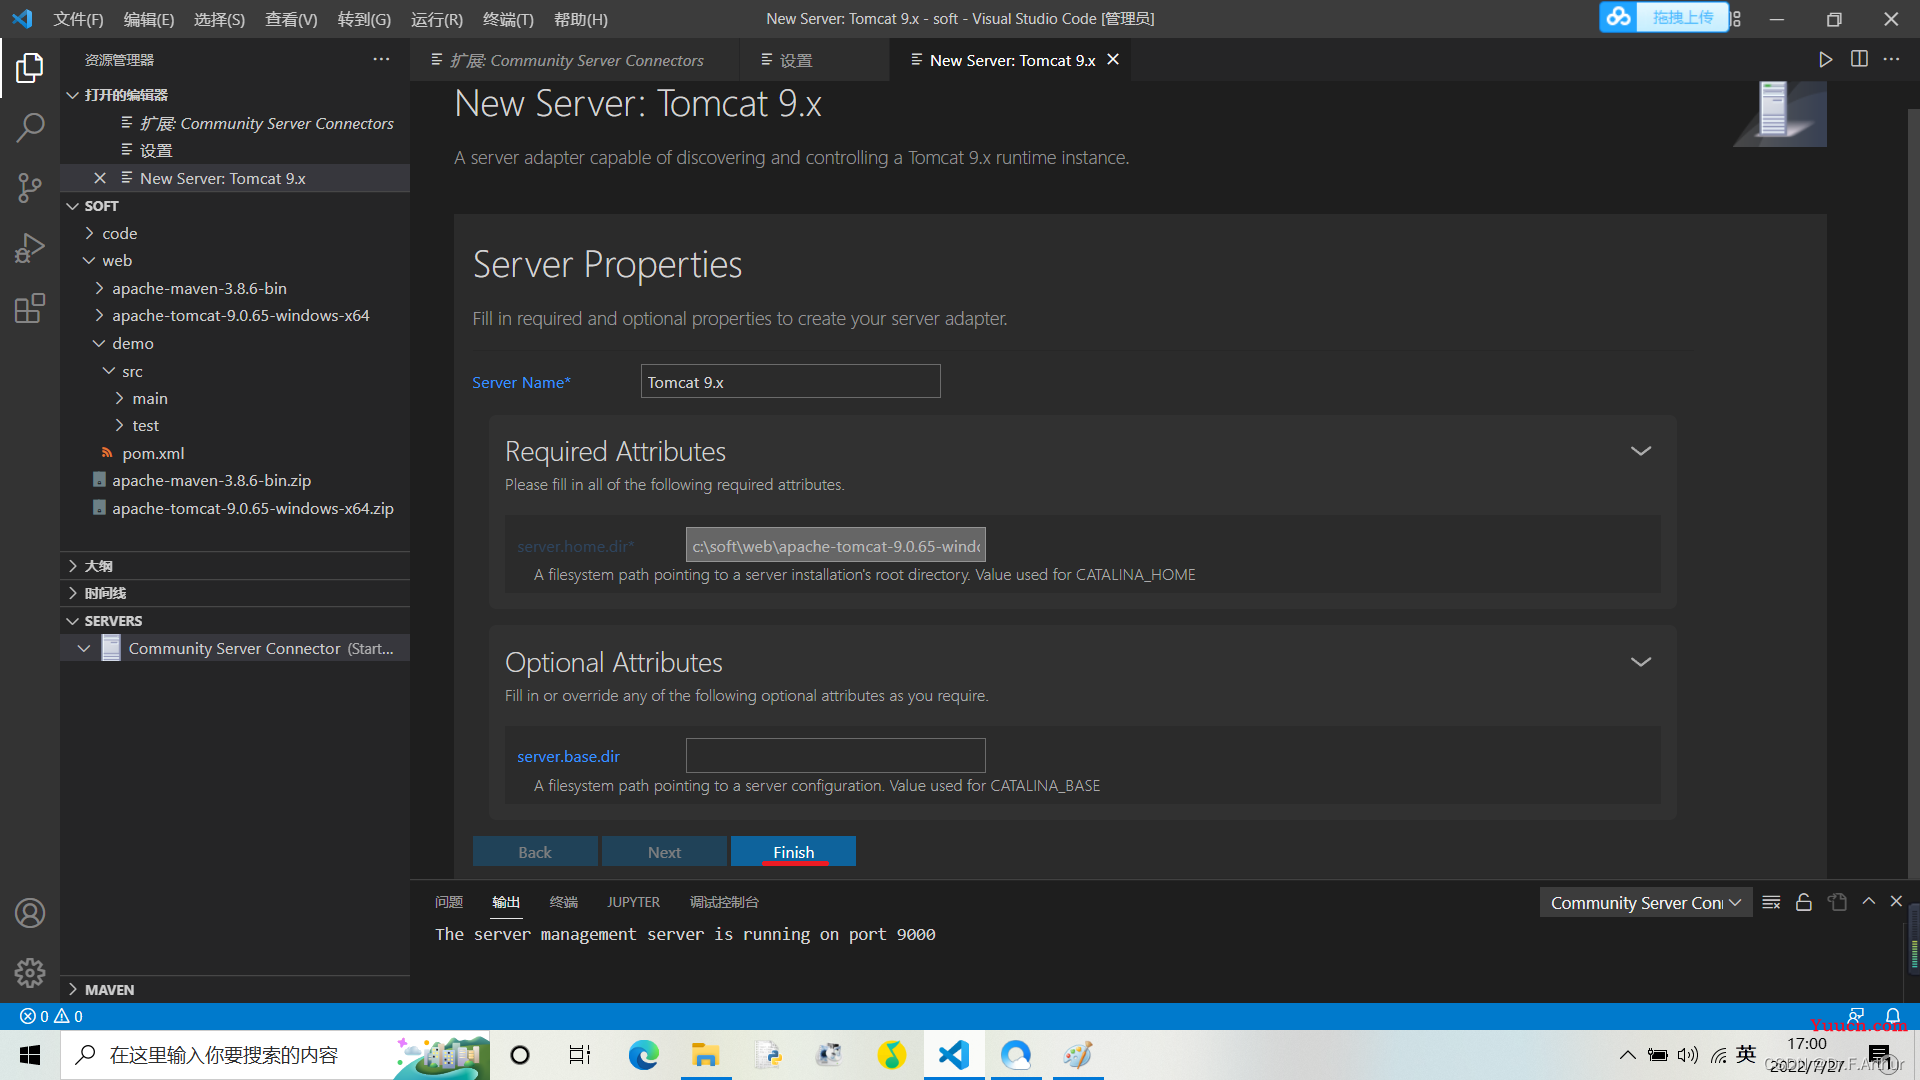The width and height of the screenshot is (1920, 1080).
Task: Click the Extensions icon in sidebar
Action: point(29,307)
